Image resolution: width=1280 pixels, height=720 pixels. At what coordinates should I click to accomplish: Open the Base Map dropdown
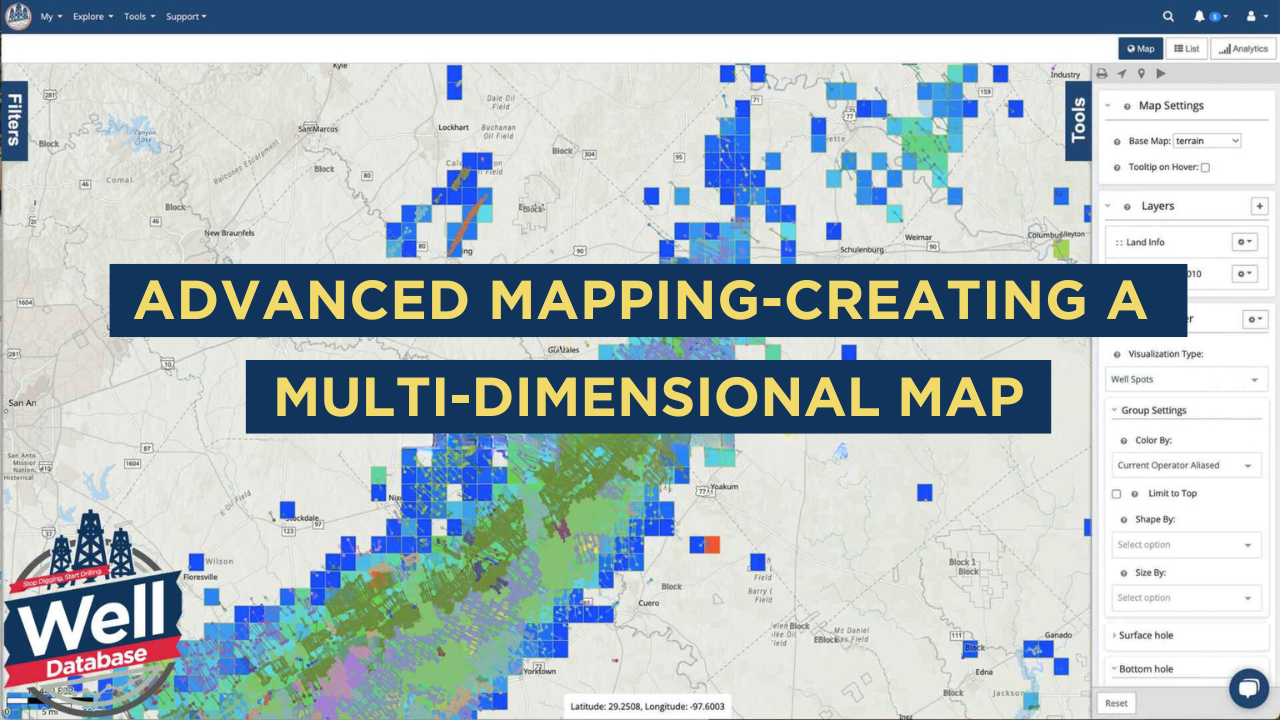point(1206,140)
